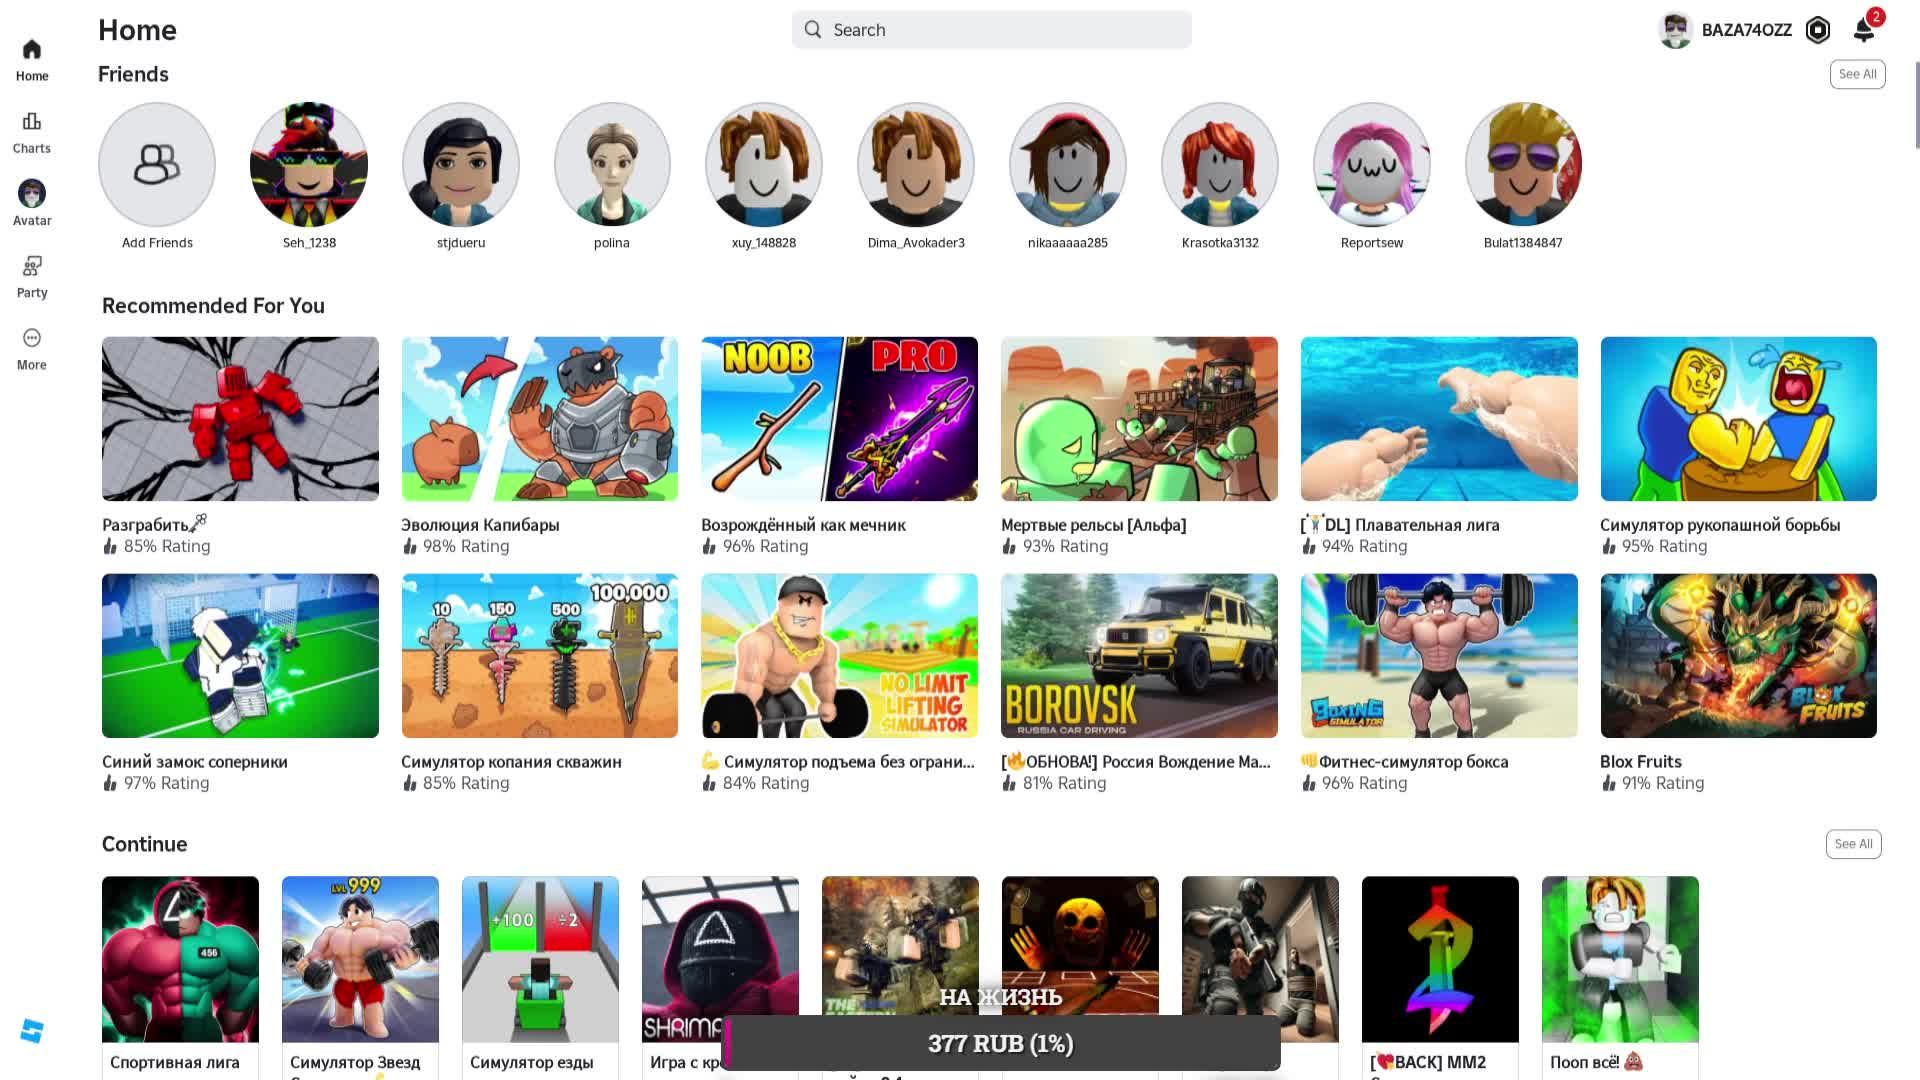Screen dimensions: 1920x1080
Task: Click See All next to Friends
Action: click(1857, 74)
